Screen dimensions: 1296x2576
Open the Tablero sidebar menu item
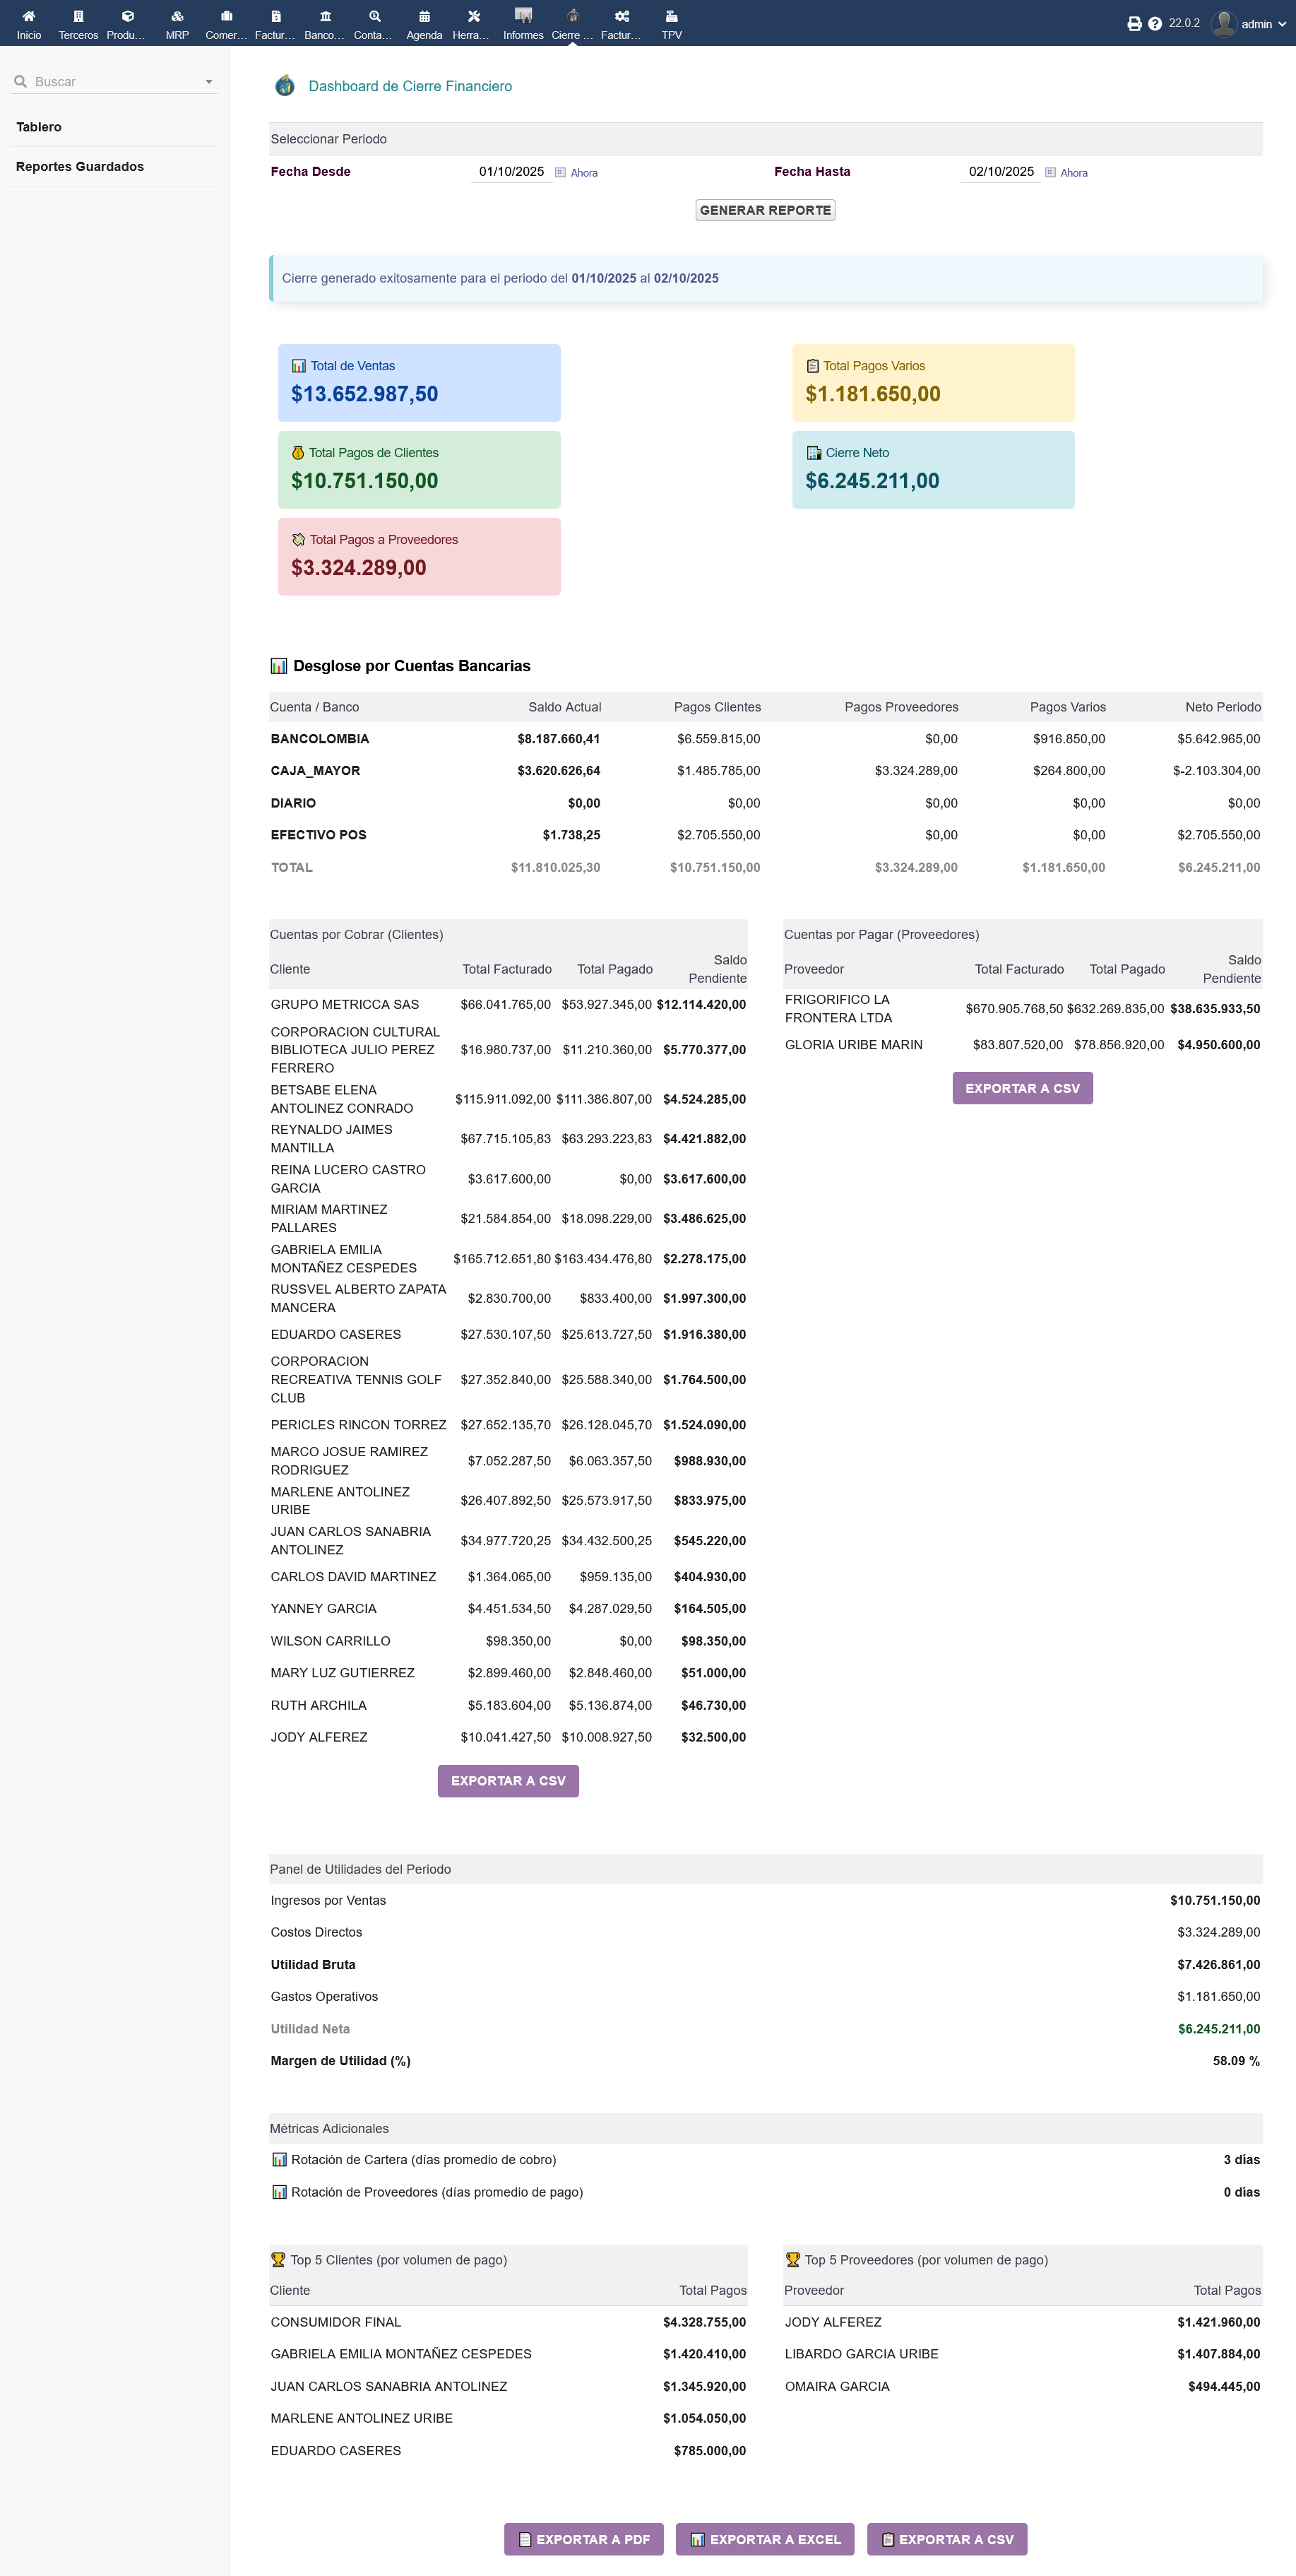39,127
